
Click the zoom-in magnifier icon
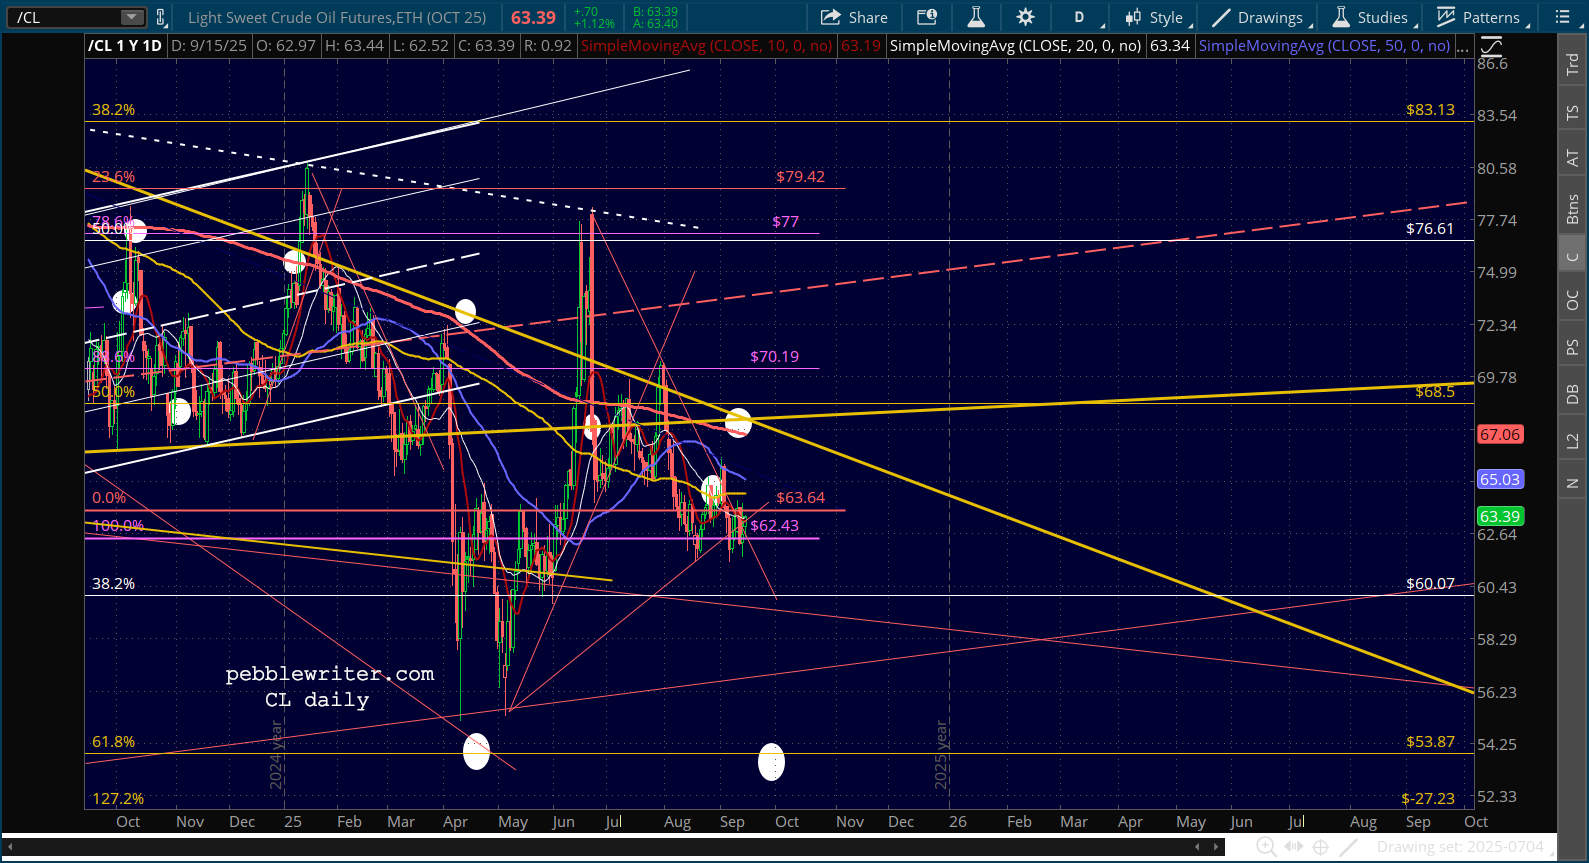click(x=1265, y=847)
